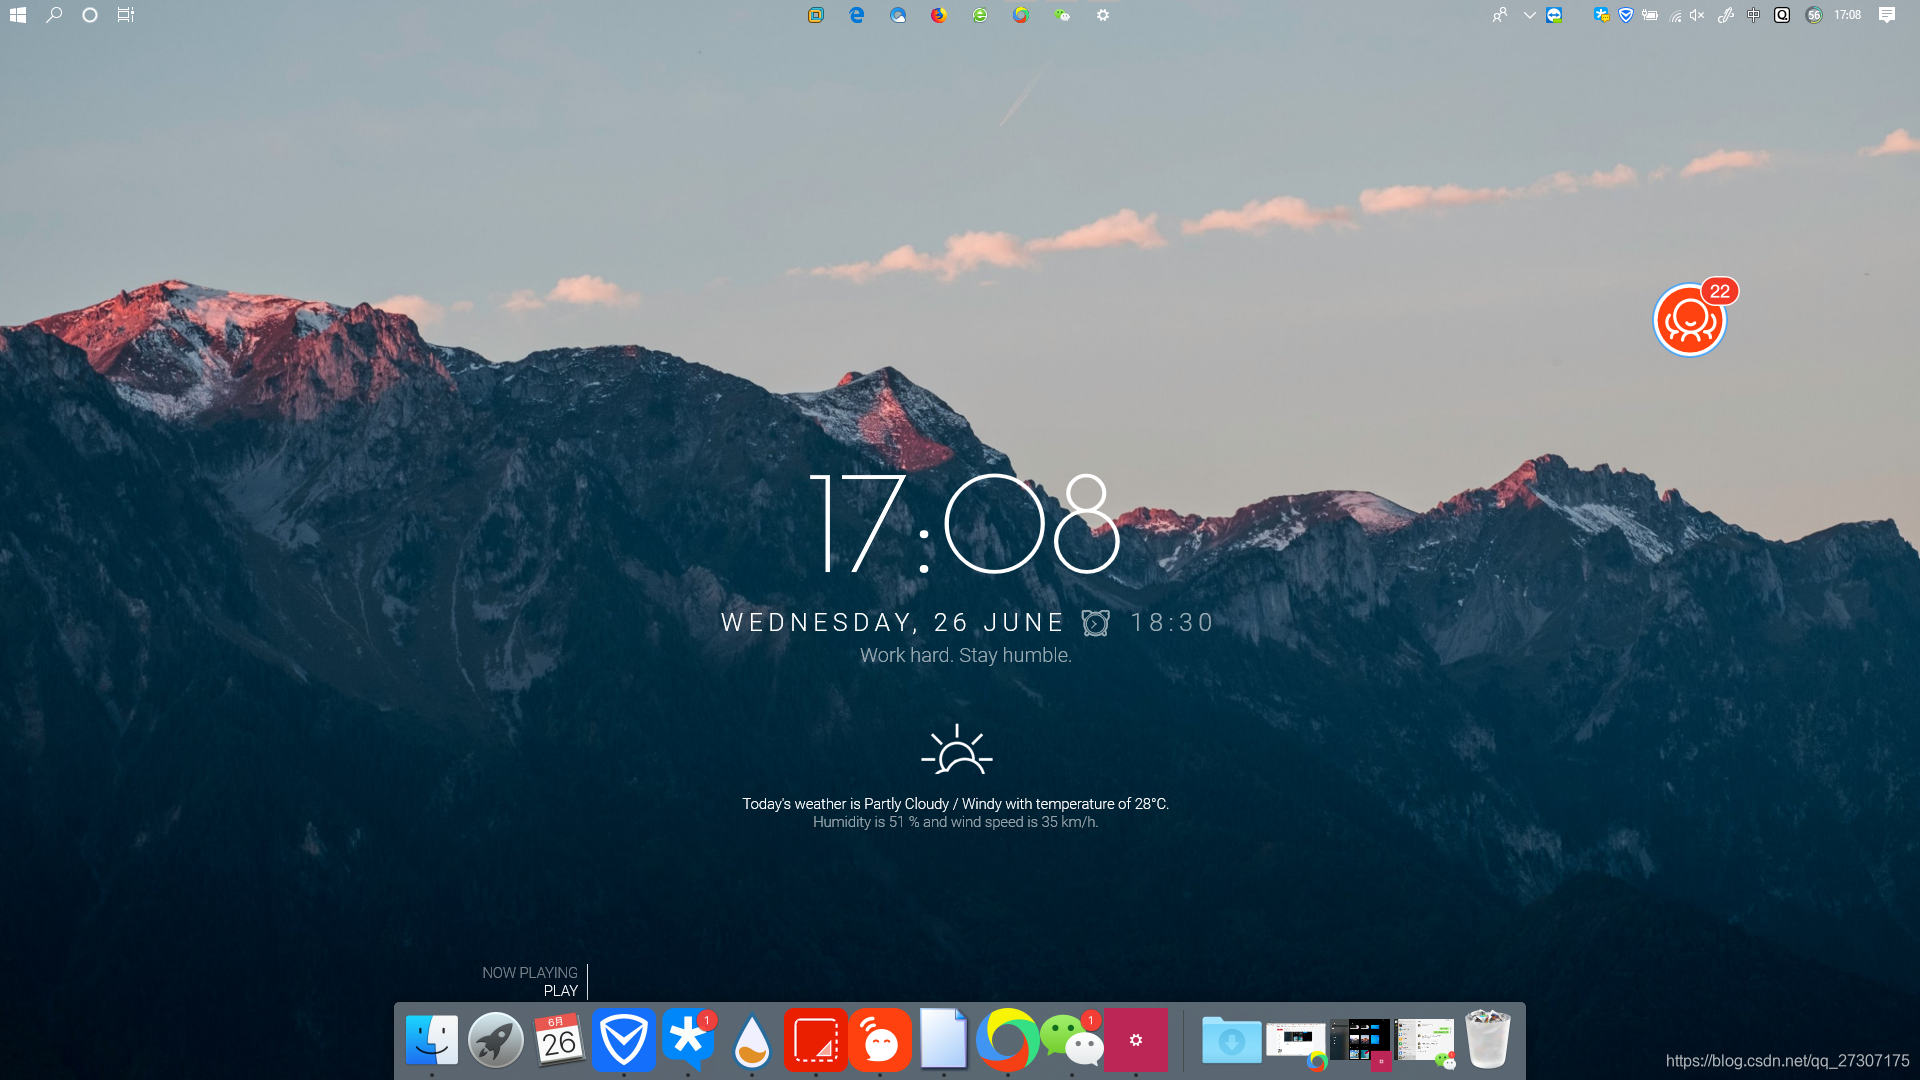Open Finder from the dock
This screenshot has height=1080, width=1920.
tap(432, 1040)
